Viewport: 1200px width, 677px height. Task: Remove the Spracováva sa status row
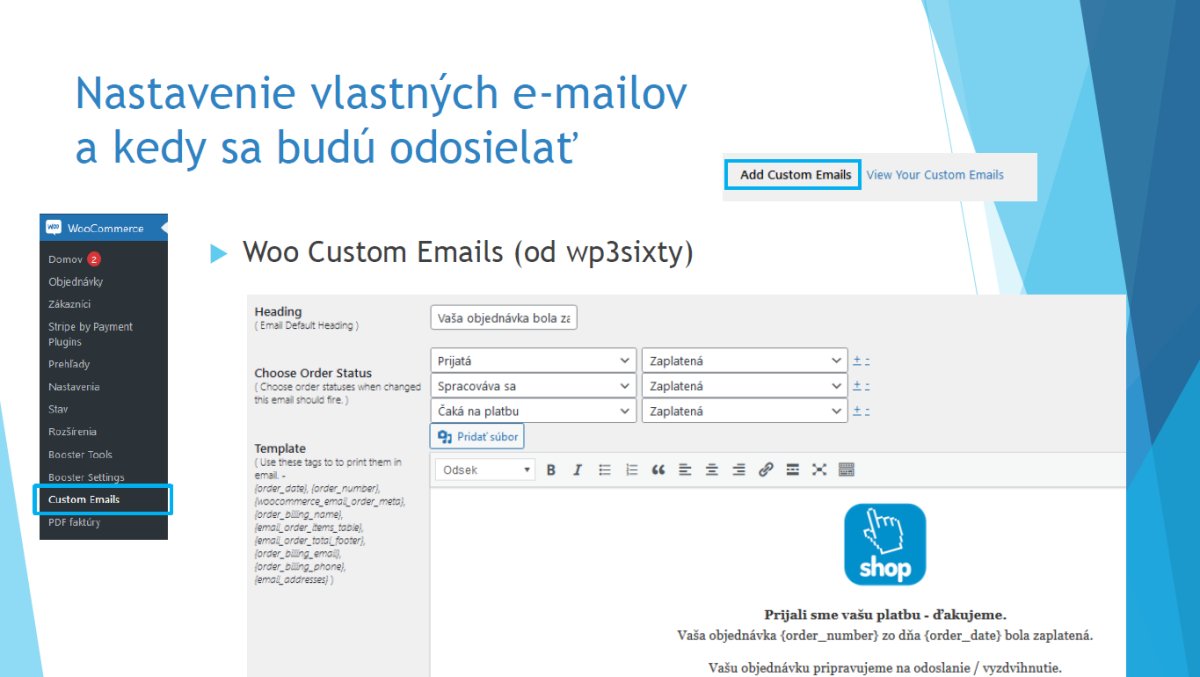pyautogui.click(x=867, y=386)
